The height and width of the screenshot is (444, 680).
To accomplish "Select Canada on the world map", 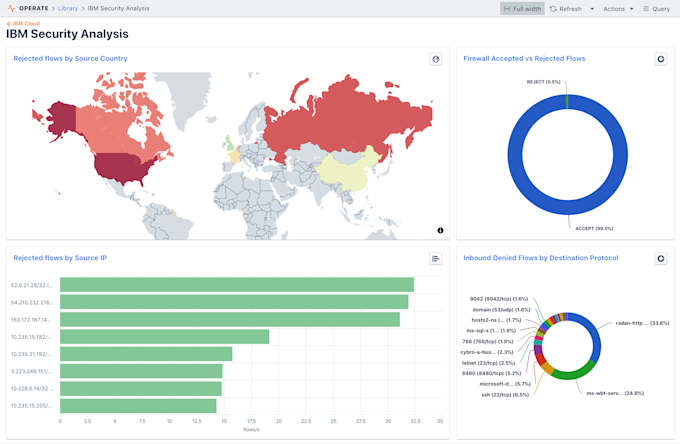I will click(x=113, y=130).
